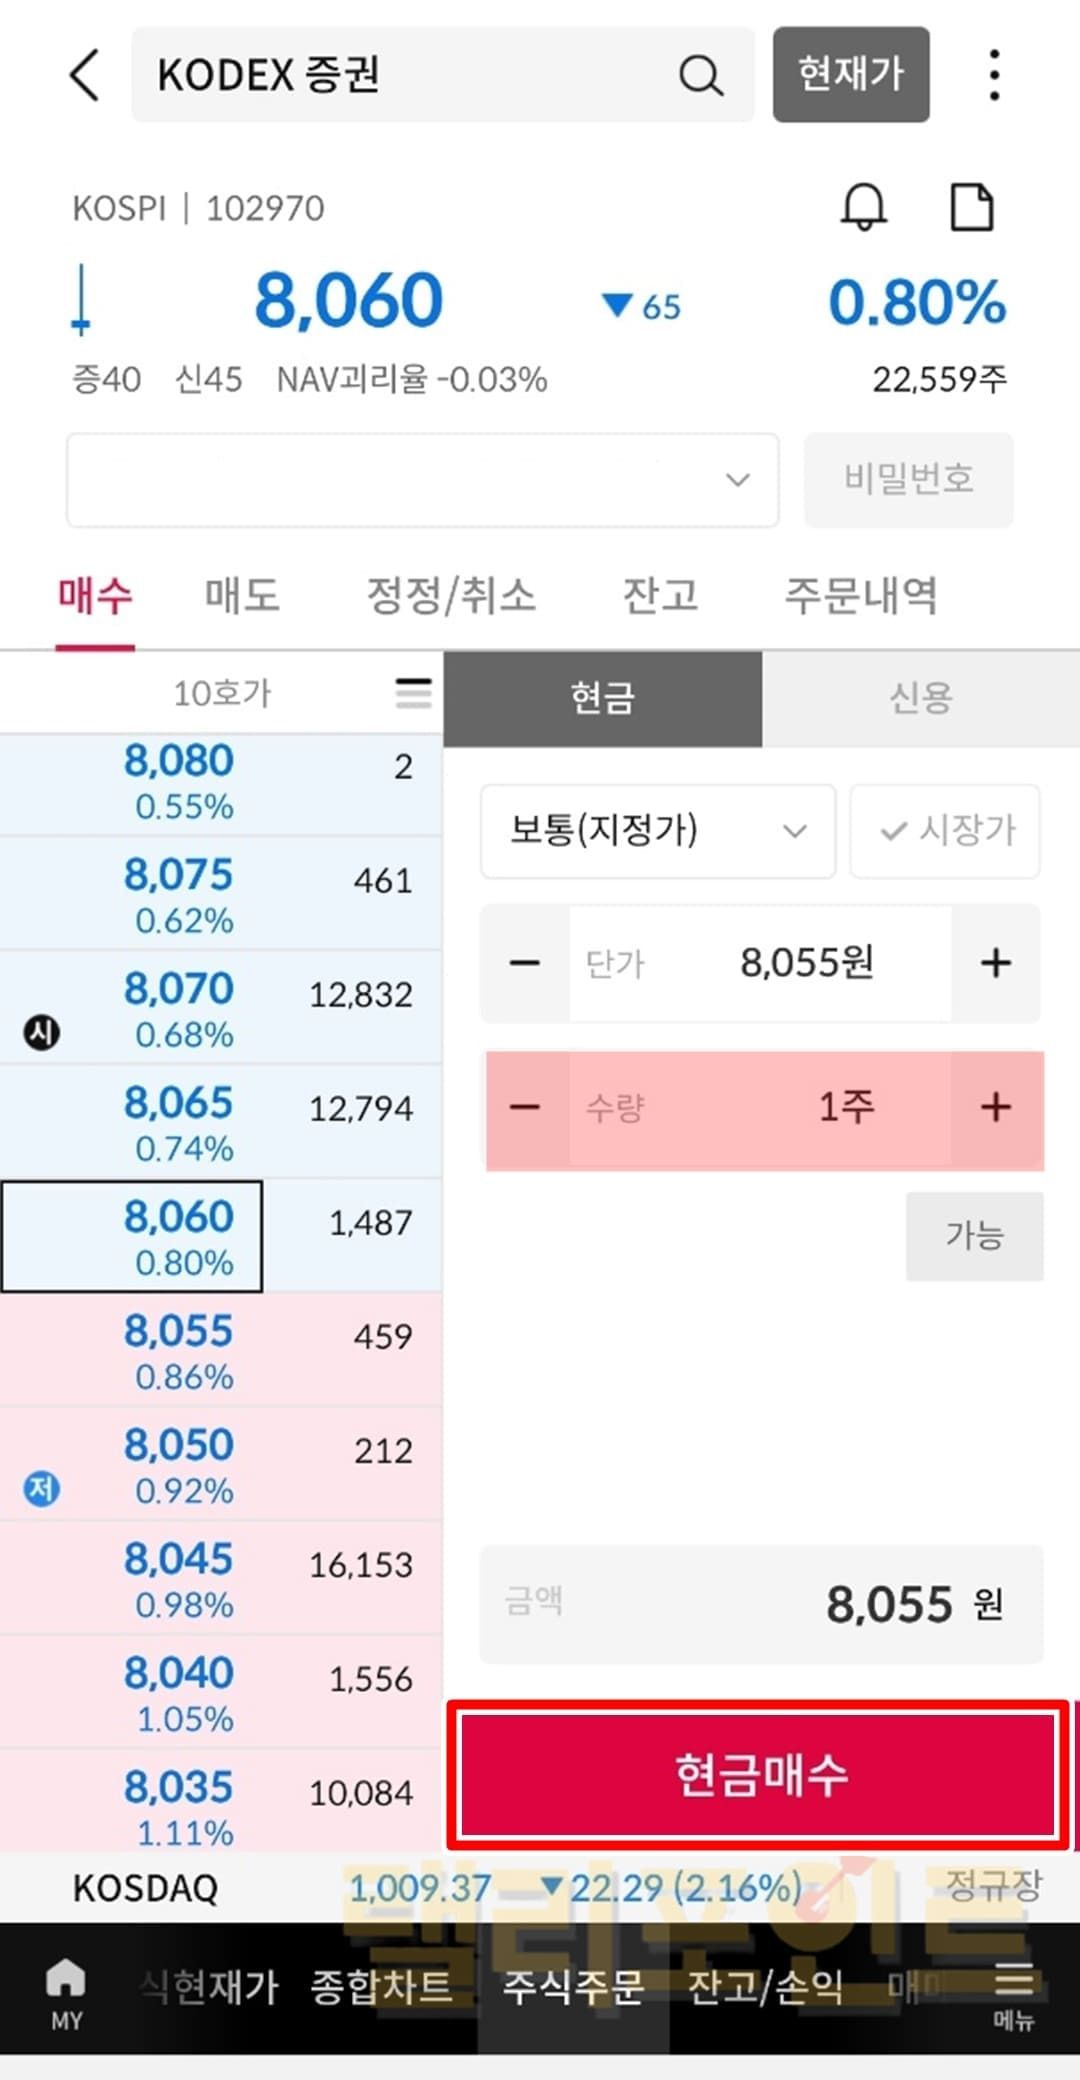Image resolution: width=1080 pixels, height=2080 pixels.
Task: Increase 단가 price with plus button
Action: point(995,963)
